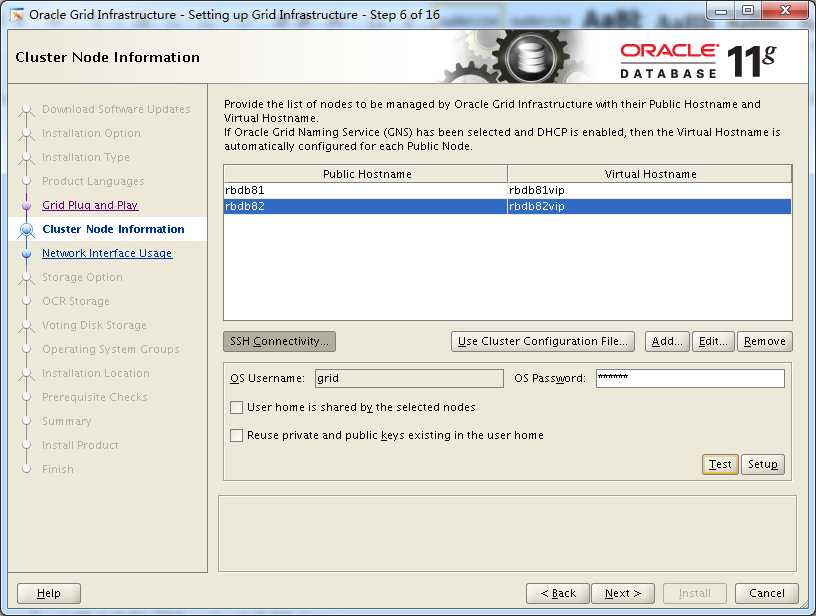
Task: Run SSH Setup
Action: (762, 464)
